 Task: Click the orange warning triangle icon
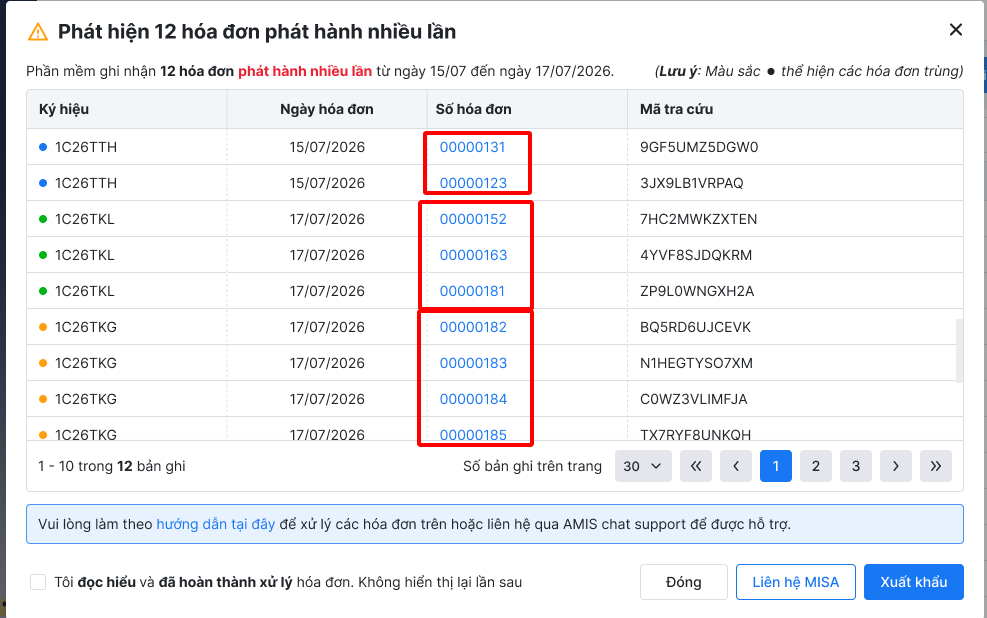tap(38, 31)
